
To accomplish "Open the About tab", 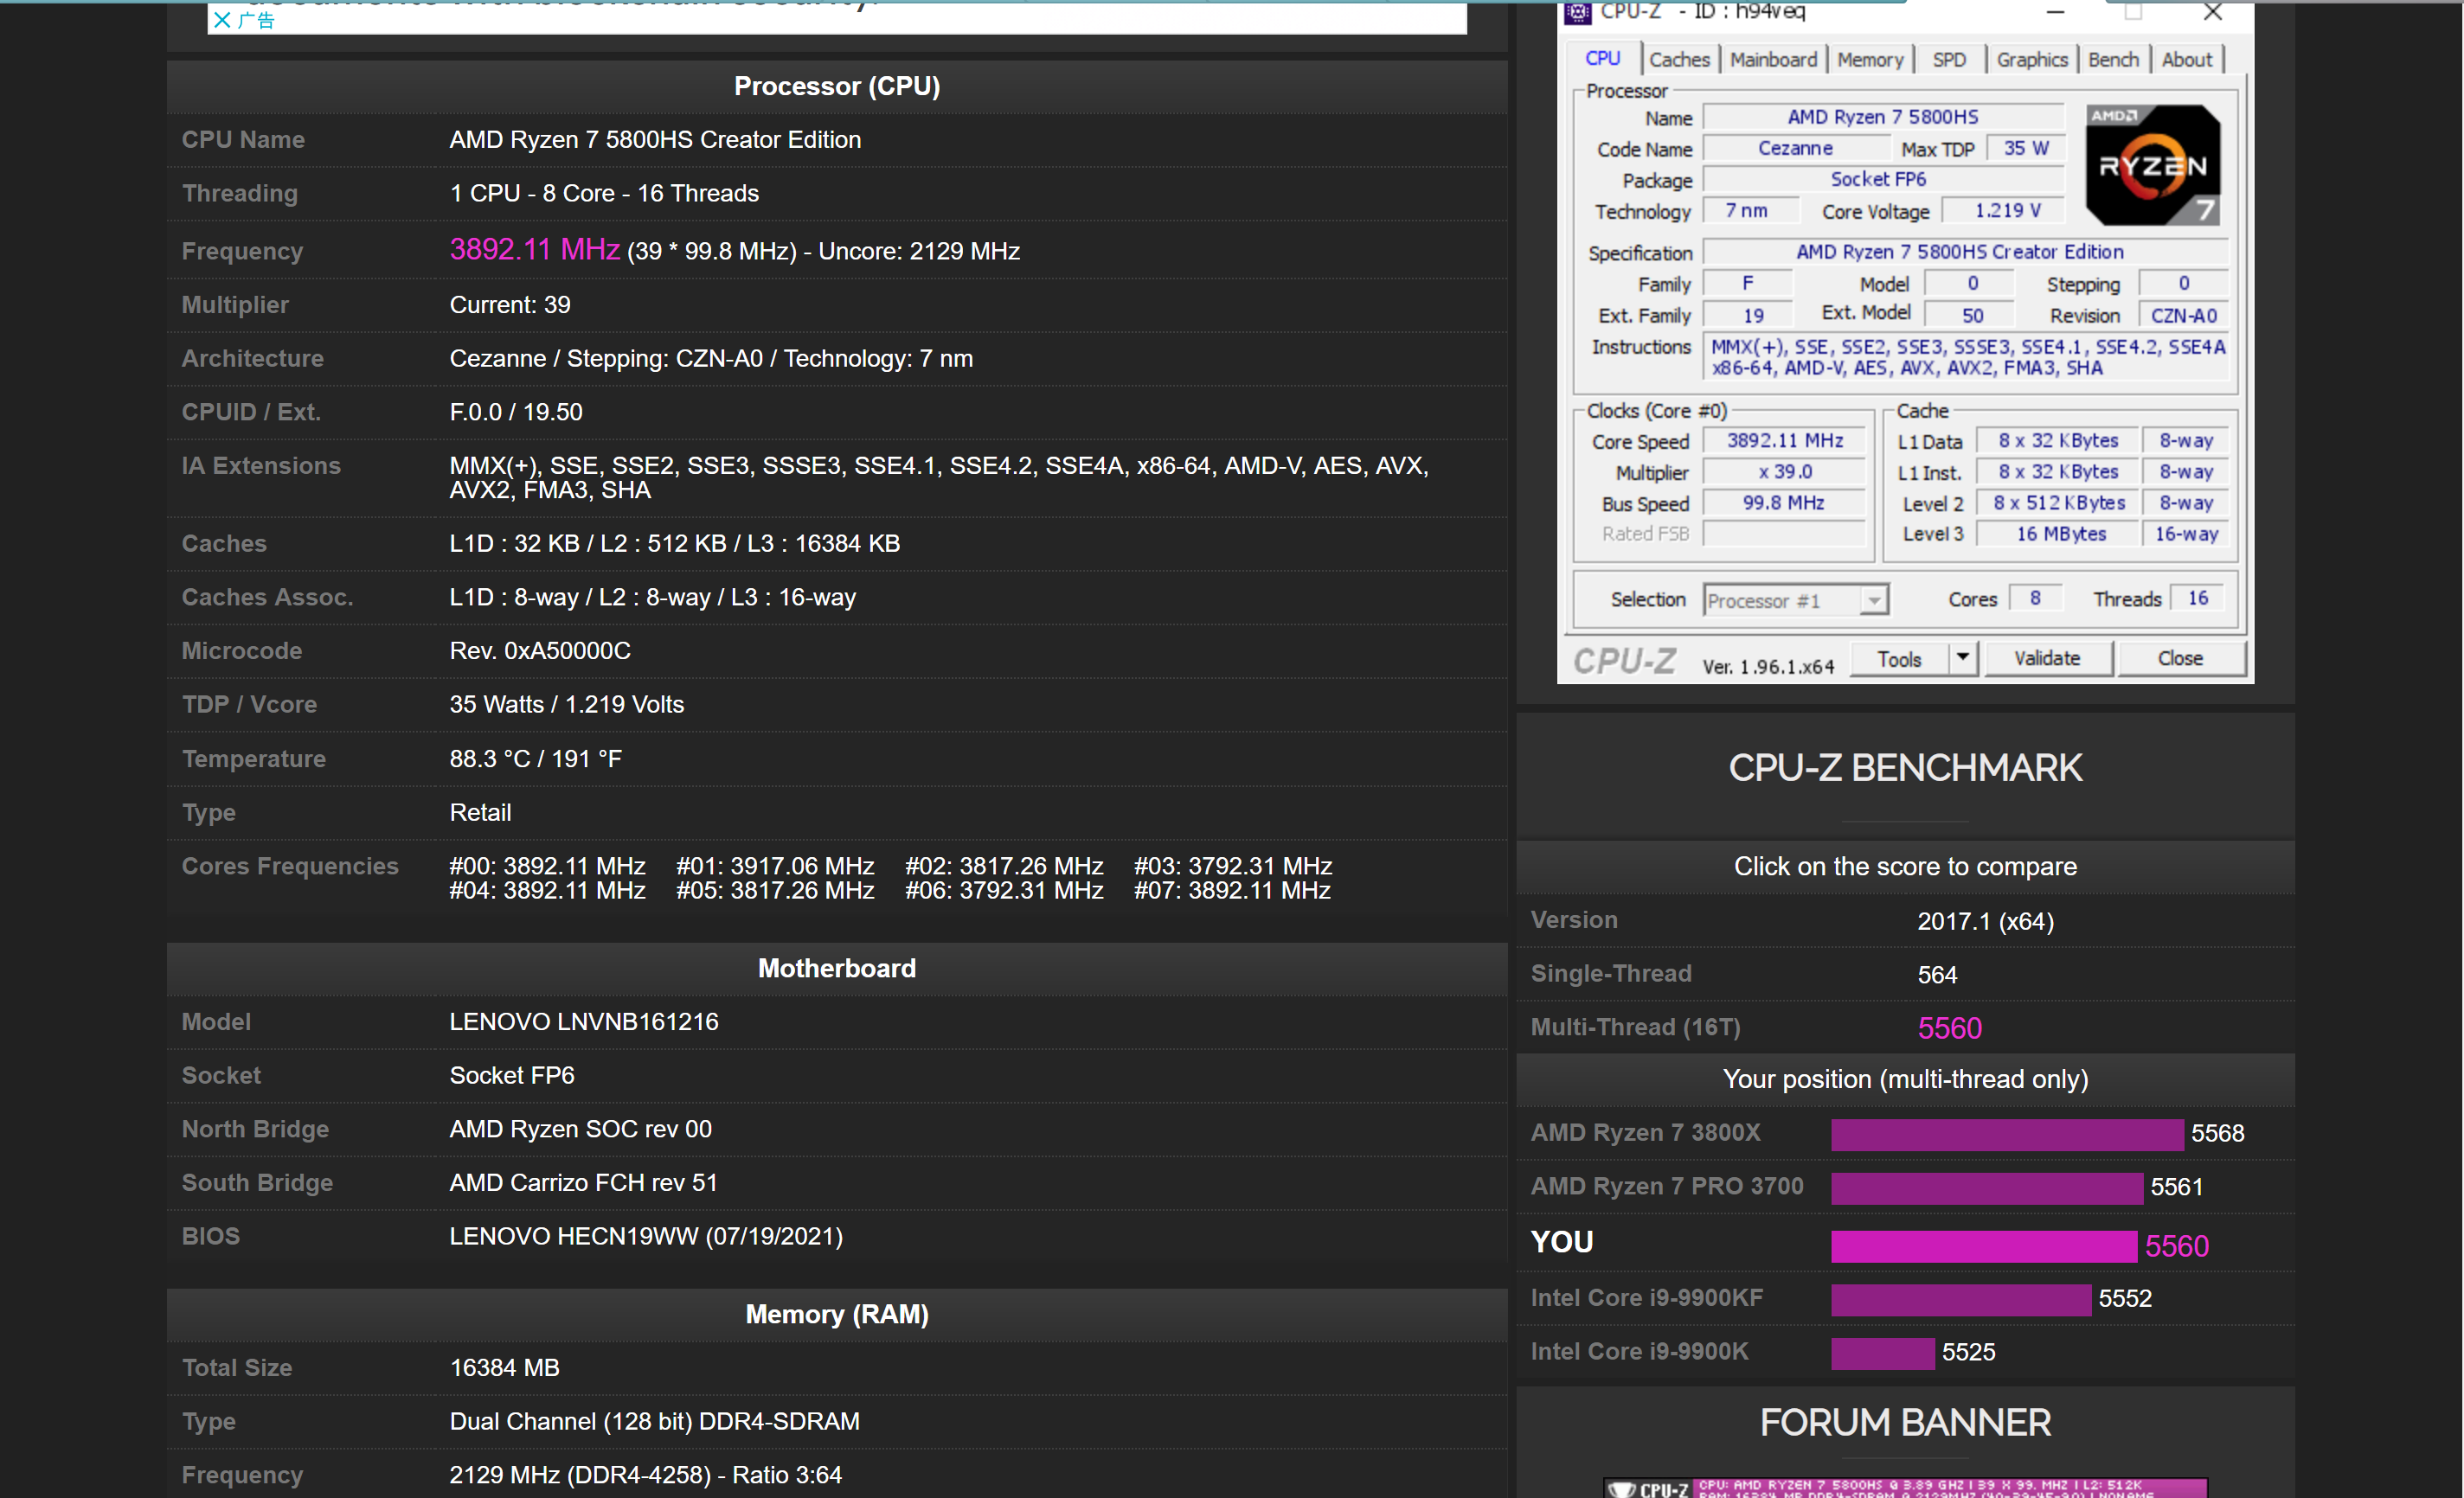I will pyautogui.click(x=2186, y=60).
